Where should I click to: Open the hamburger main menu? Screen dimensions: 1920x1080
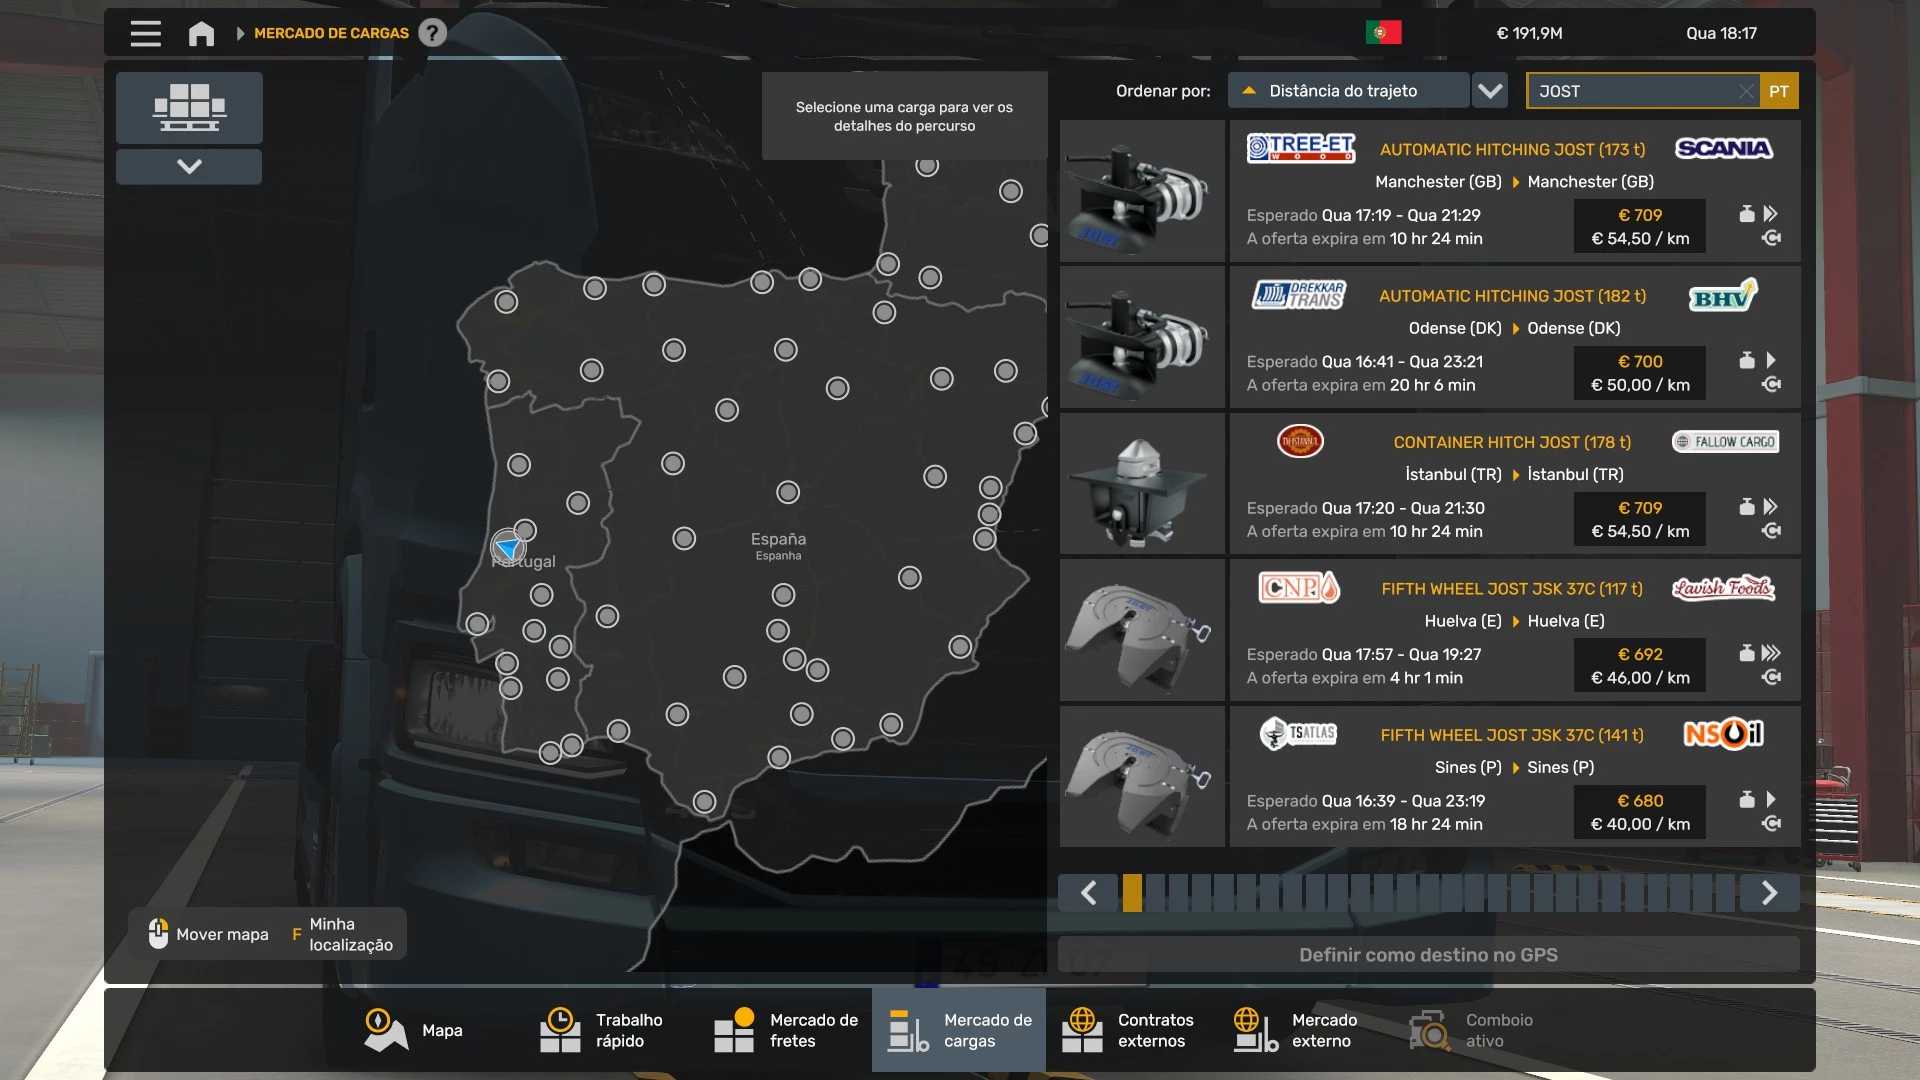145,33
